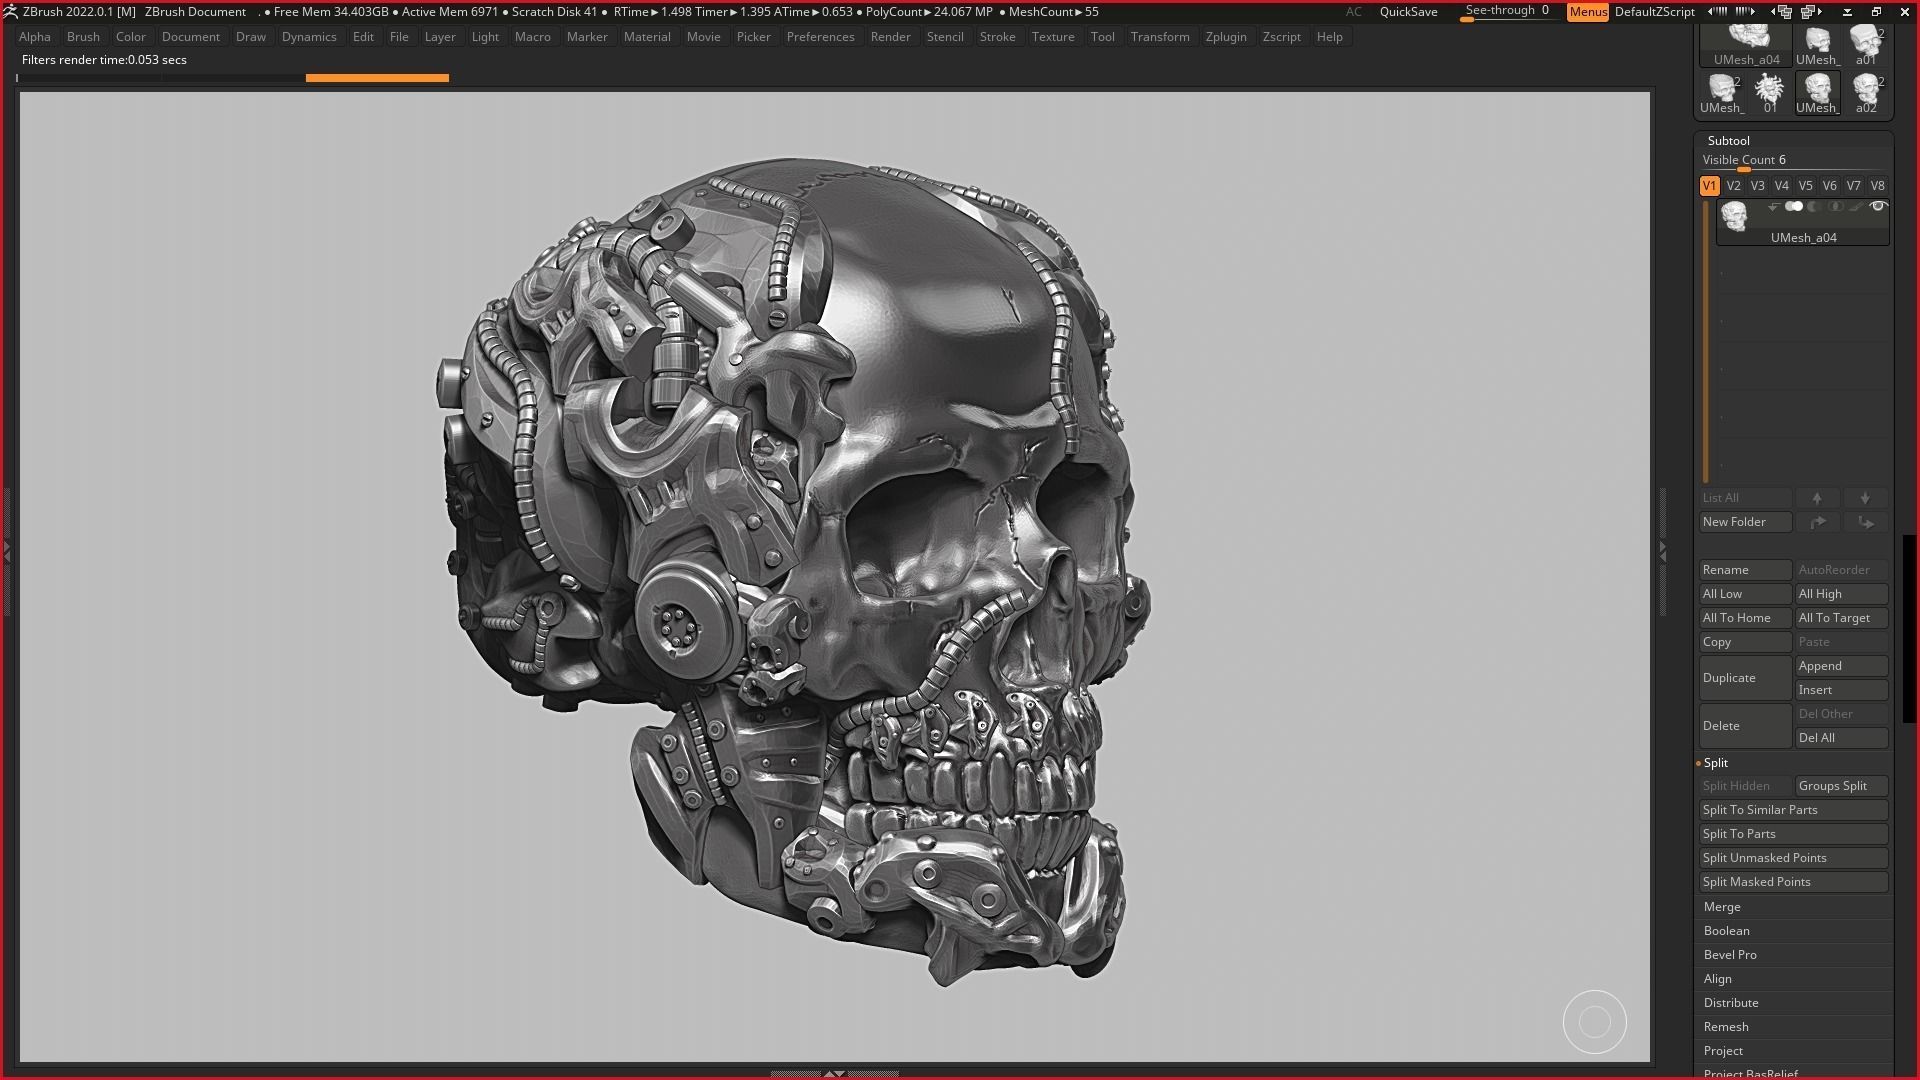Toggle the subtract boolean icon on UMesh_a04

tap(1814, 207)
